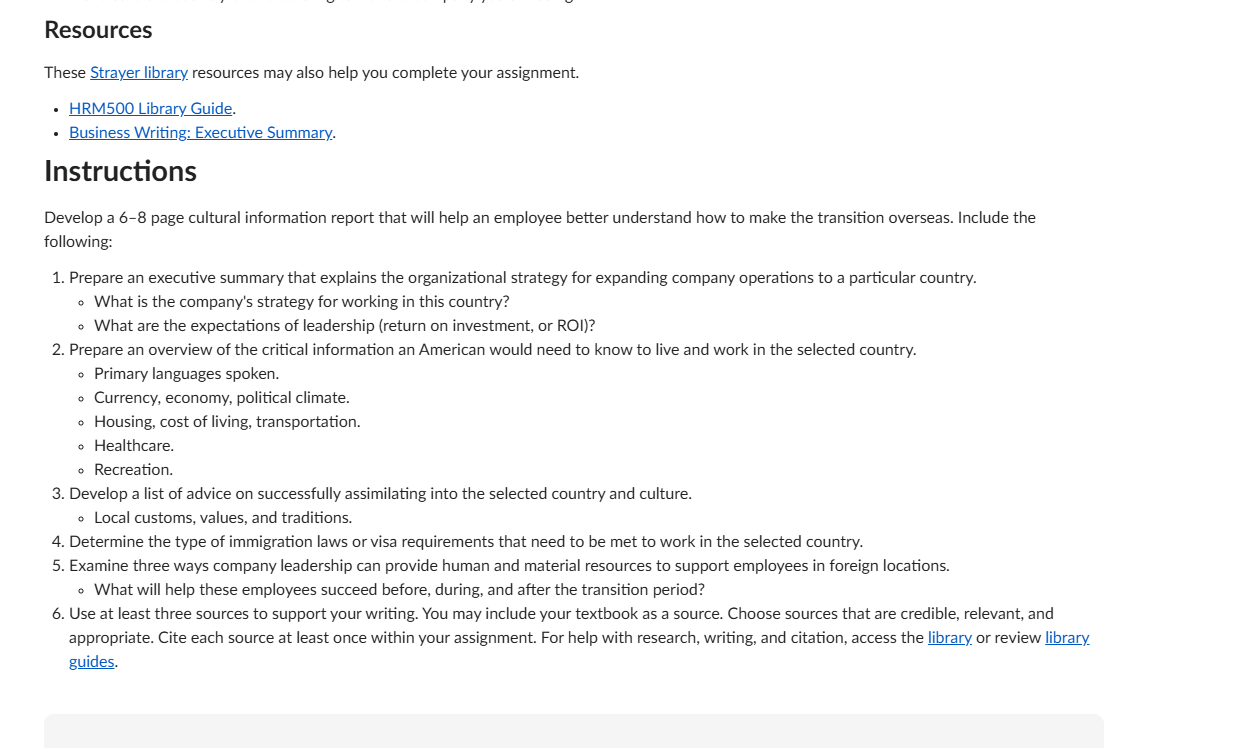This screenshot has width=1257, height=748.
Task: Click 'Local customs, values, and traditions.' text
Action: pos(223,518)
